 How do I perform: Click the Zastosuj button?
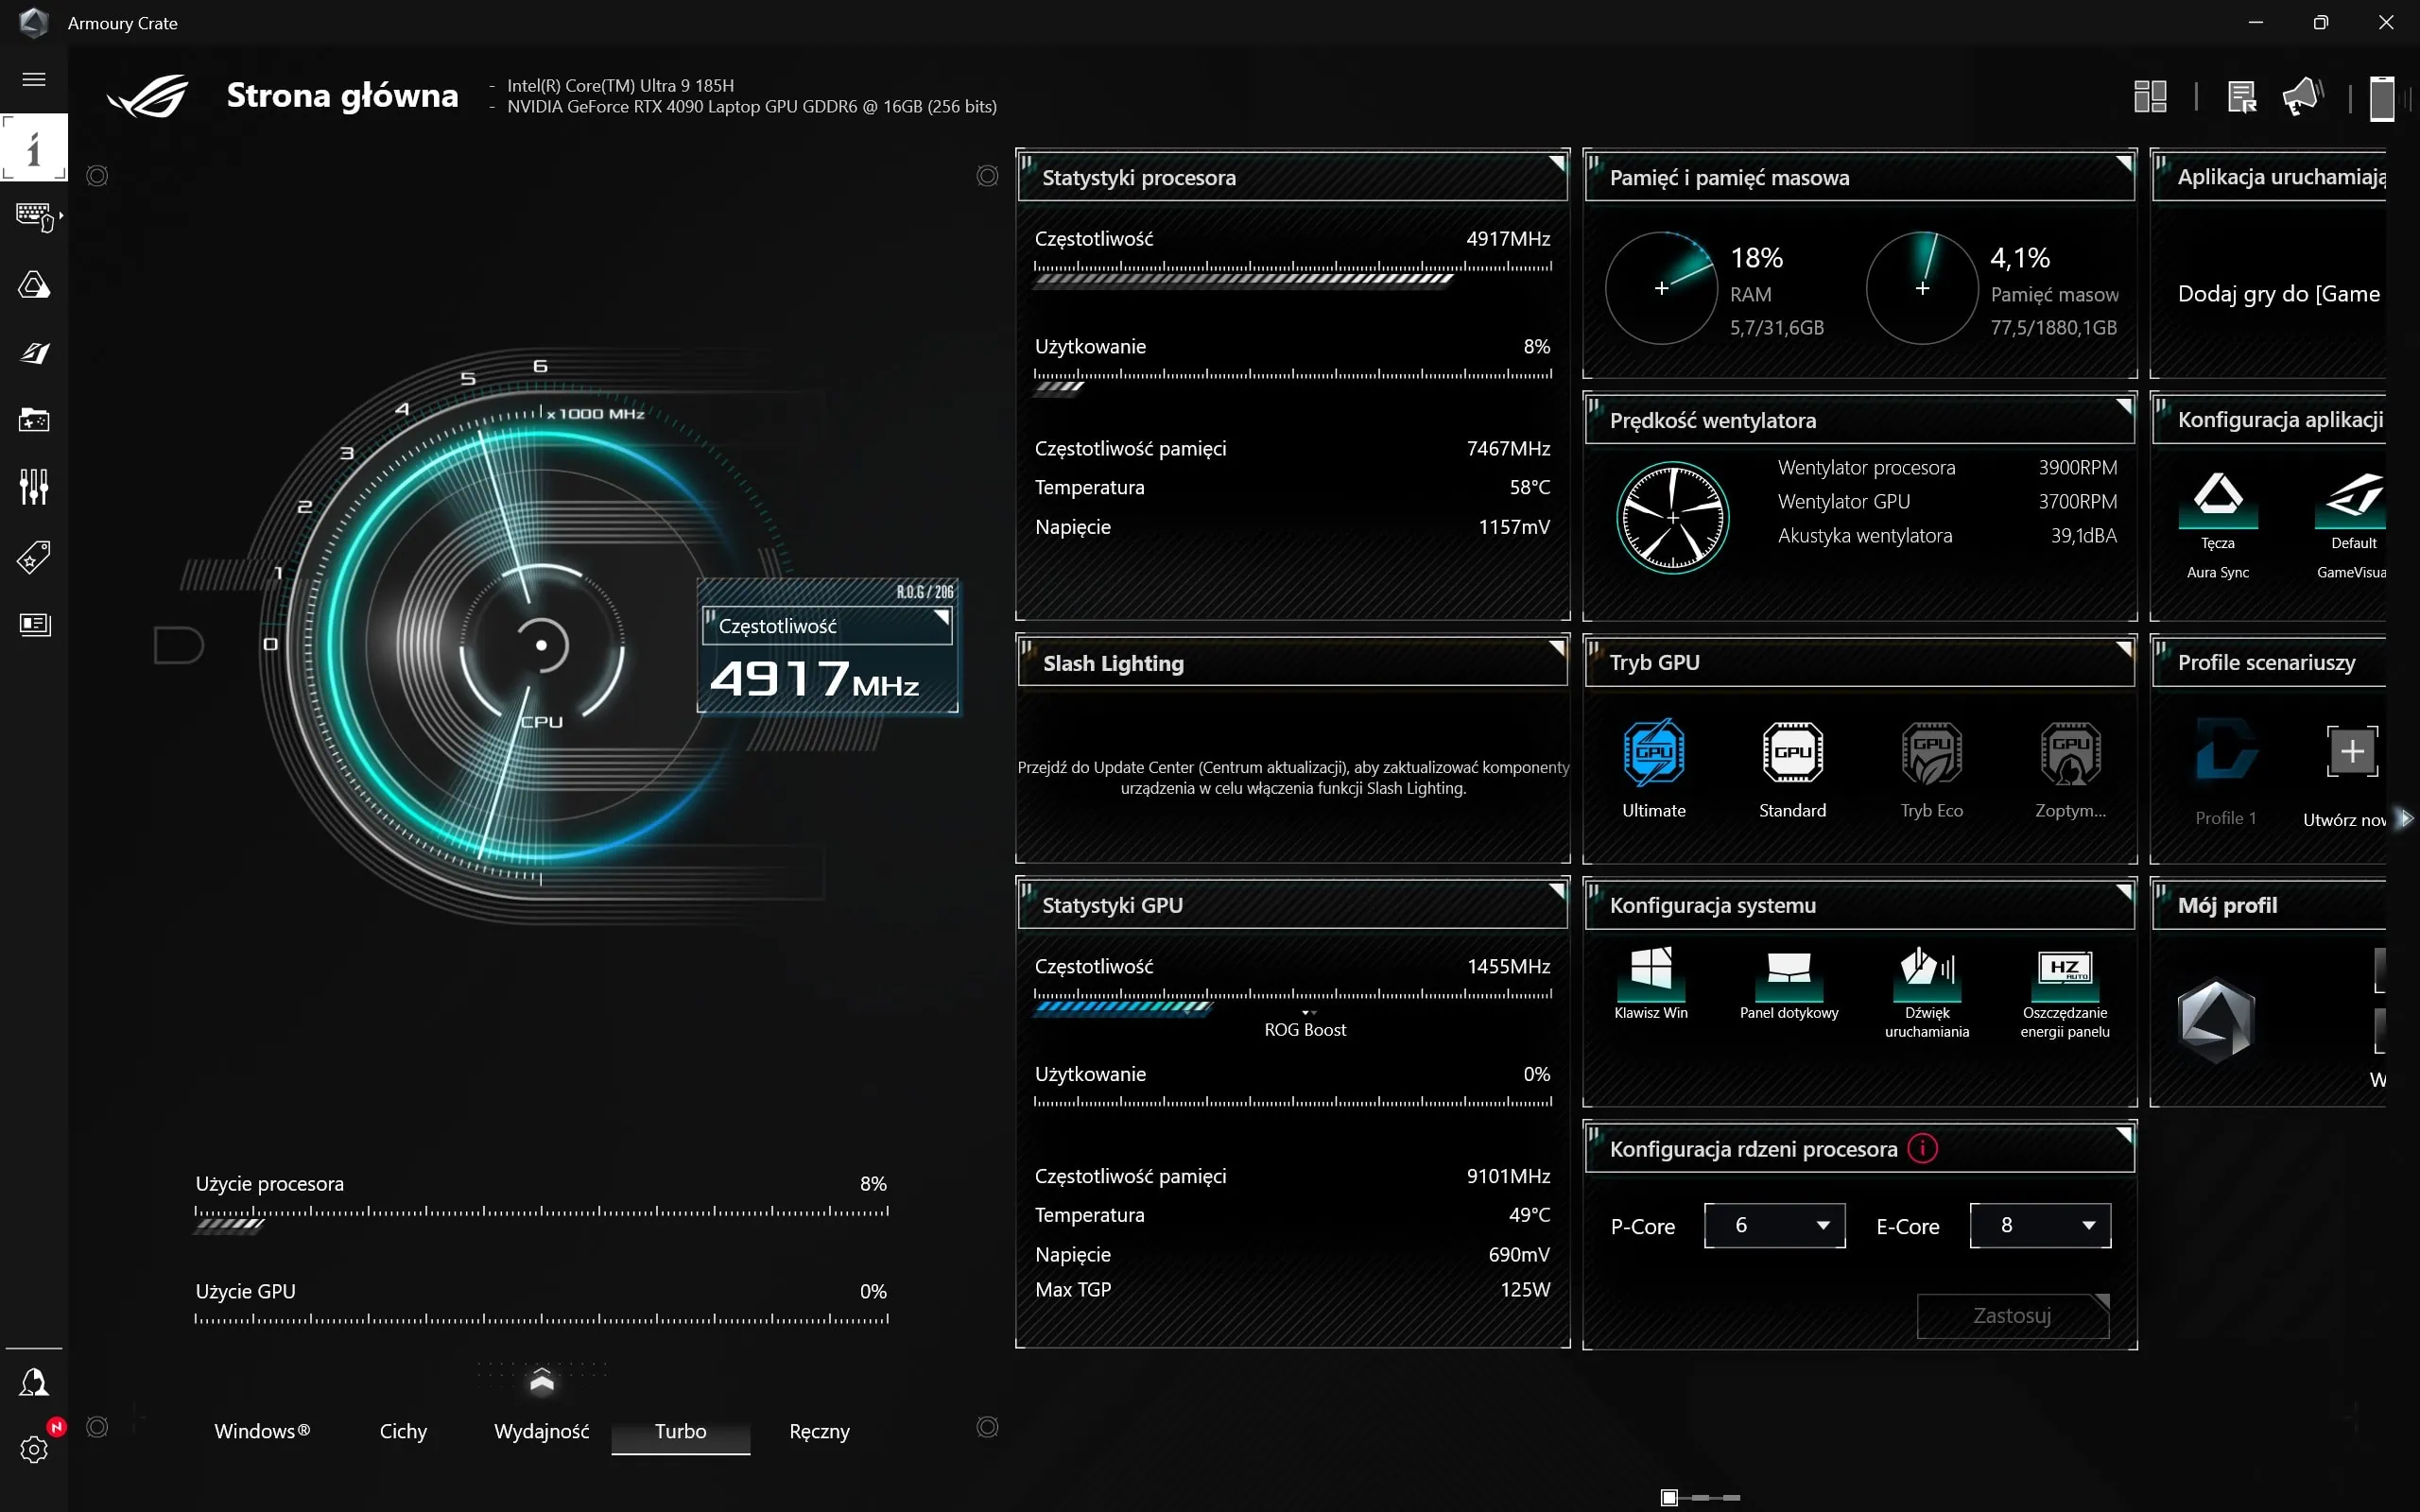(2012, 1315)
